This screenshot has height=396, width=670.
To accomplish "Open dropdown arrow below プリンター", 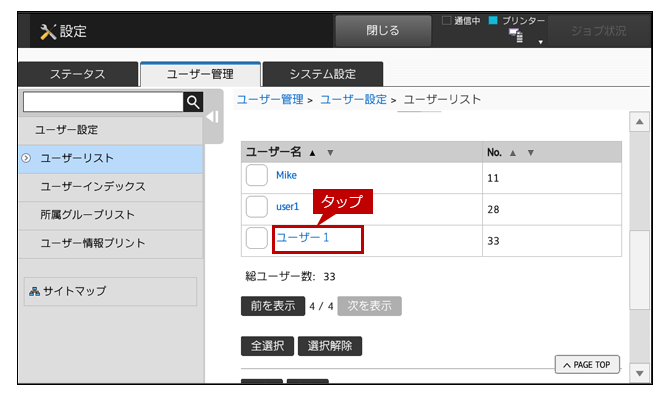I will (541, 42).
